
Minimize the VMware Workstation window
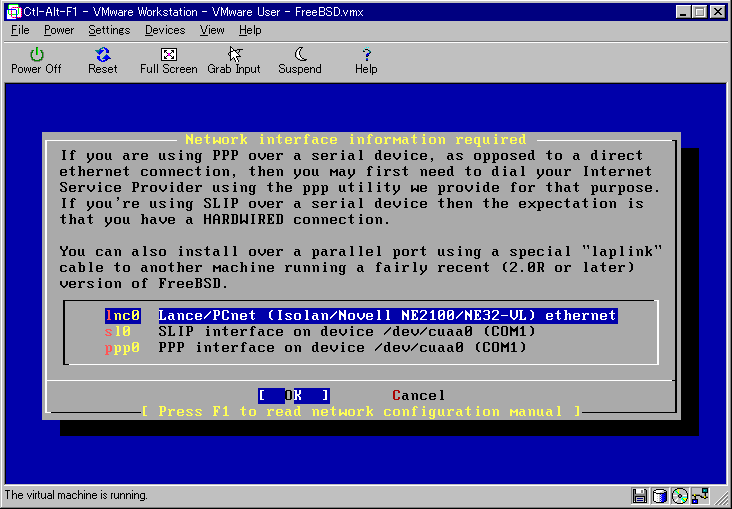[683, 12]
